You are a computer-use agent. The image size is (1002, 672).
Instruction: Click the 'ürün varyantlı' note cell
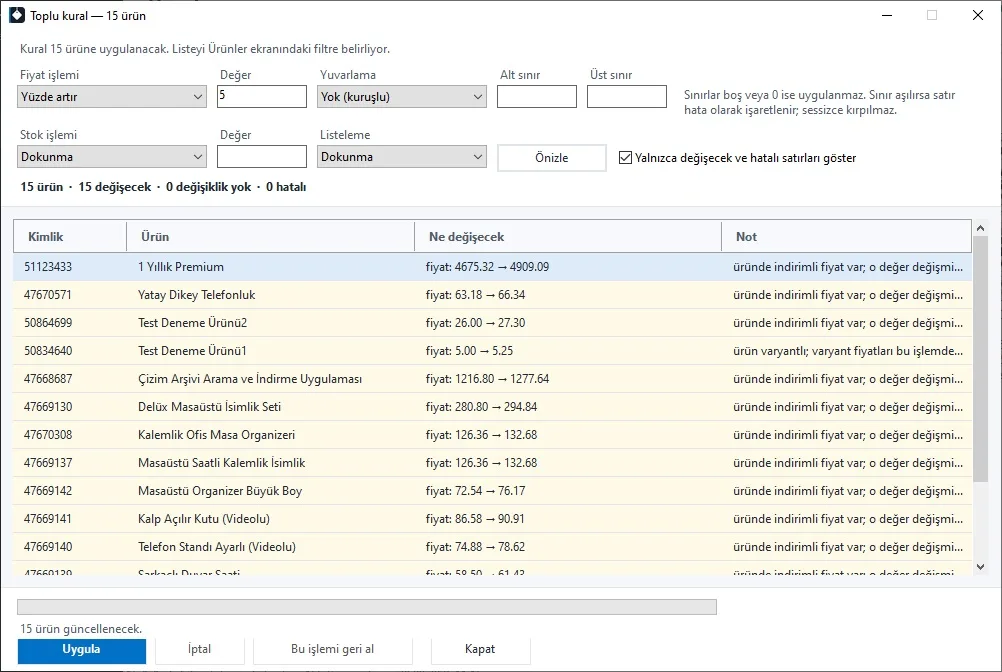click(x=848, y=351)
